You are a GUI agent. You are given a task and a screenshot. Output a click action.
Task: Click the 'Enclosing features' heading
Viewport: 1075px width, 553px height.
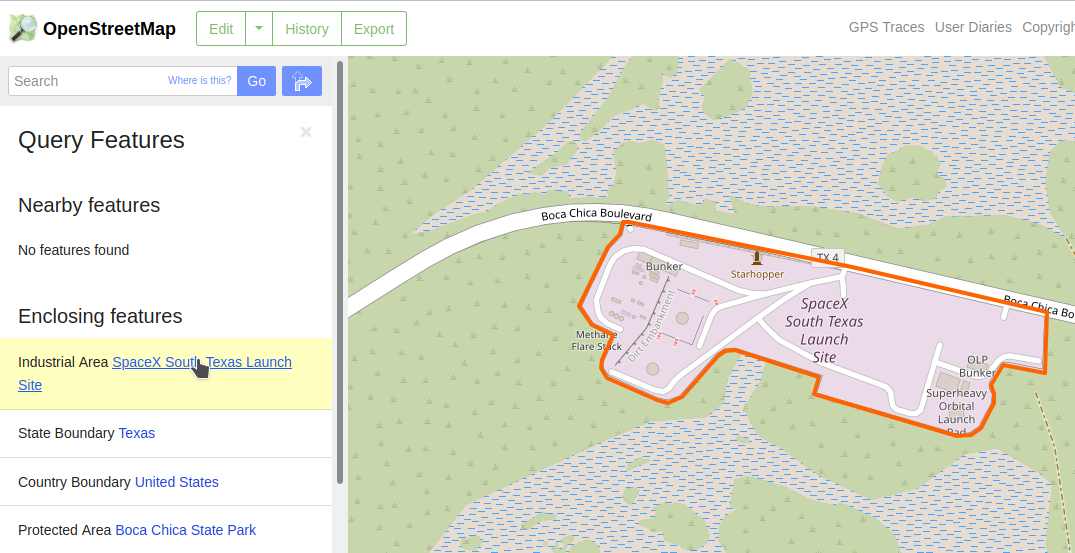click(100, 316)
